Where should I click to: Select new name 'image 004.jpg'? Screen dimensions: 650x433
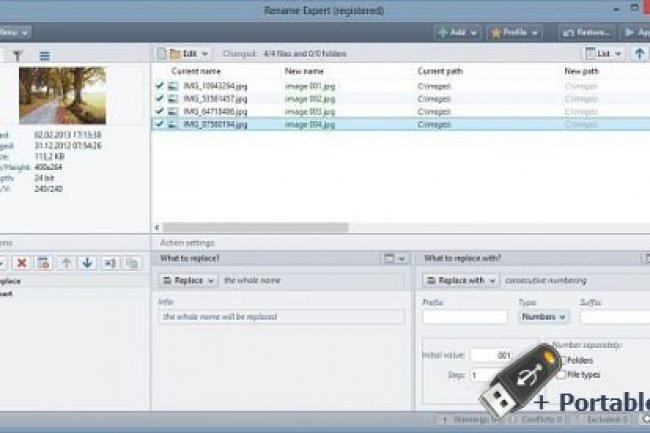[310, 125]
